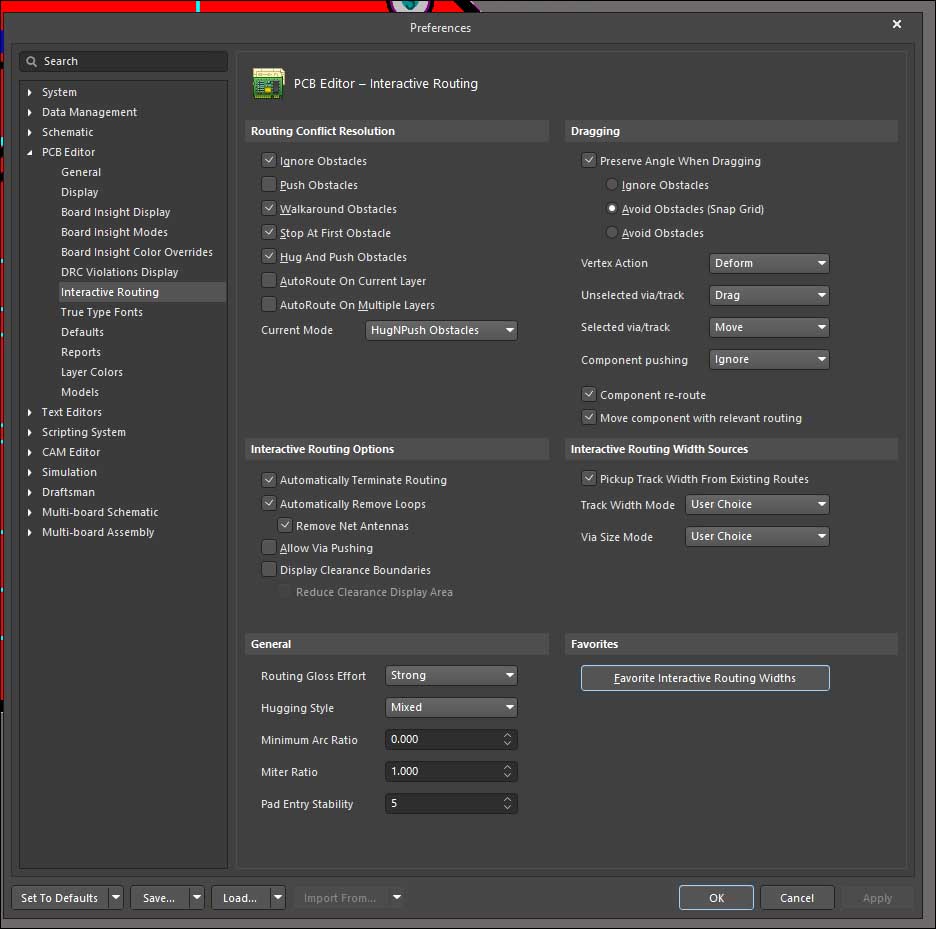This screenshot has height=929, width=936.
Task: Click the Pad Entry Stability input field
Action: (442, 804)
